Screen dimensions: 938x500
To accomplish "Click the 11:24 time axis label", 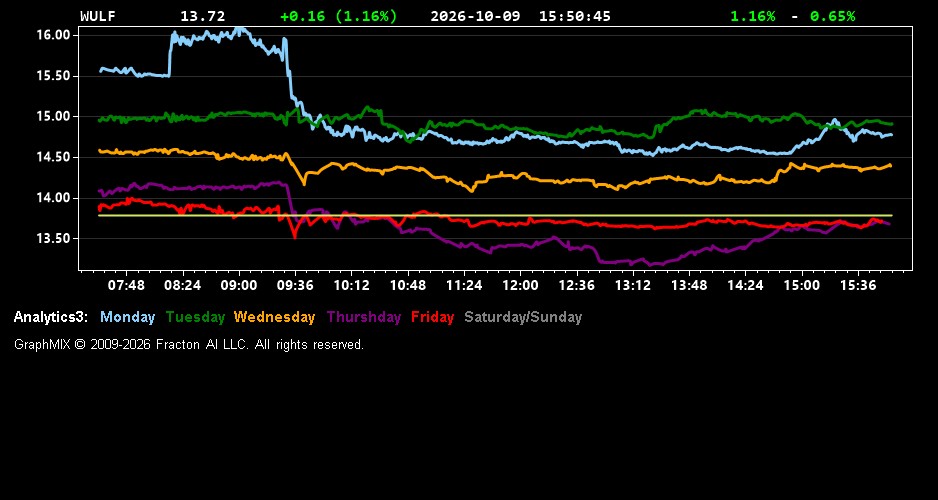I will point(464,286).
